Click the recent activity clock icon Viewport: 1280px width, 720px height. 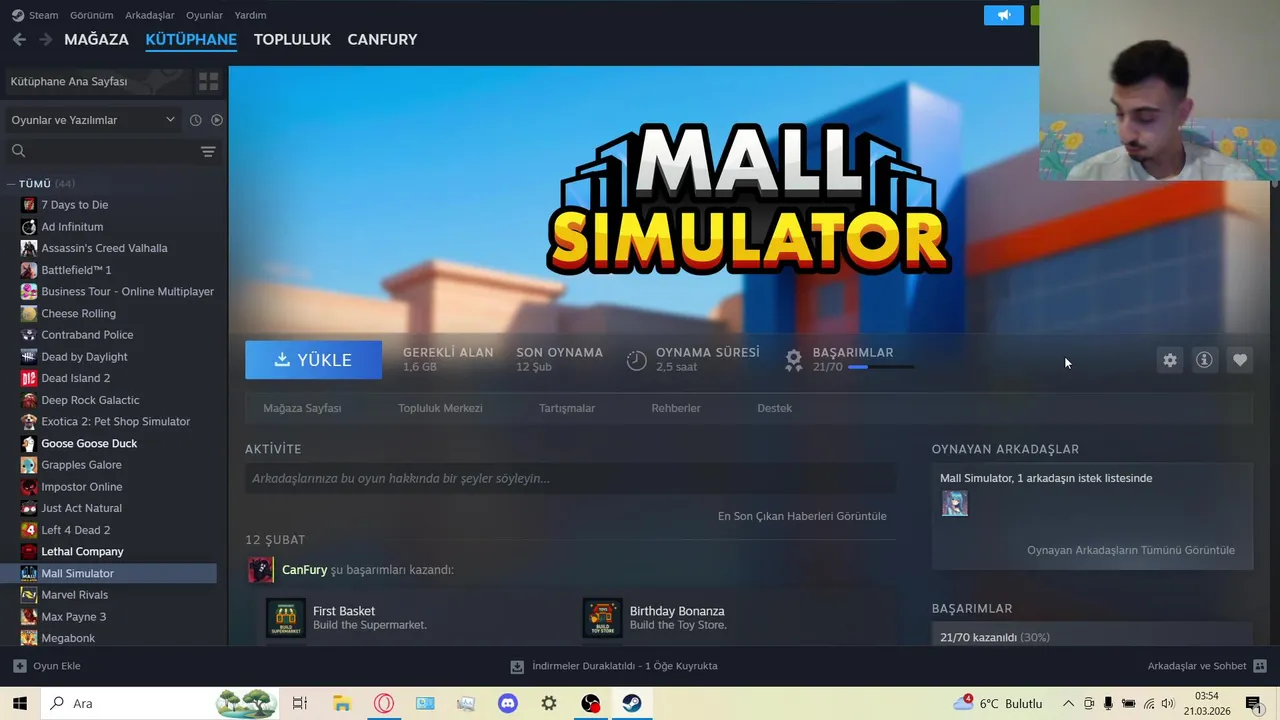(x=196, y=120)
